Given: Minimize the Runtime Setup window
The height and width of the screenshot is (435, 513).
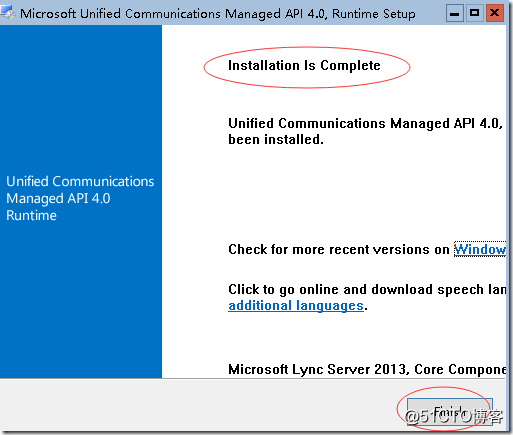Looking at the screenshot, I should tap(455, 13).
